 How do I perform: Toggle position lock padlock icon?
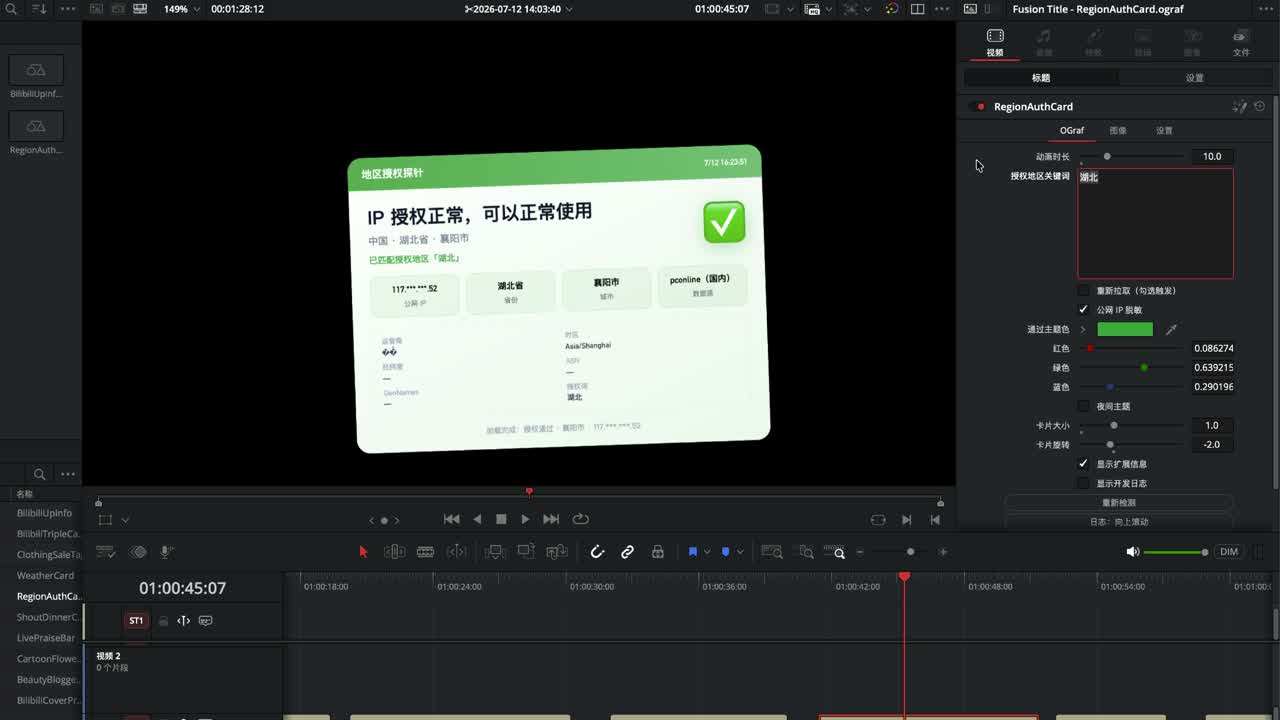[657, 551]
